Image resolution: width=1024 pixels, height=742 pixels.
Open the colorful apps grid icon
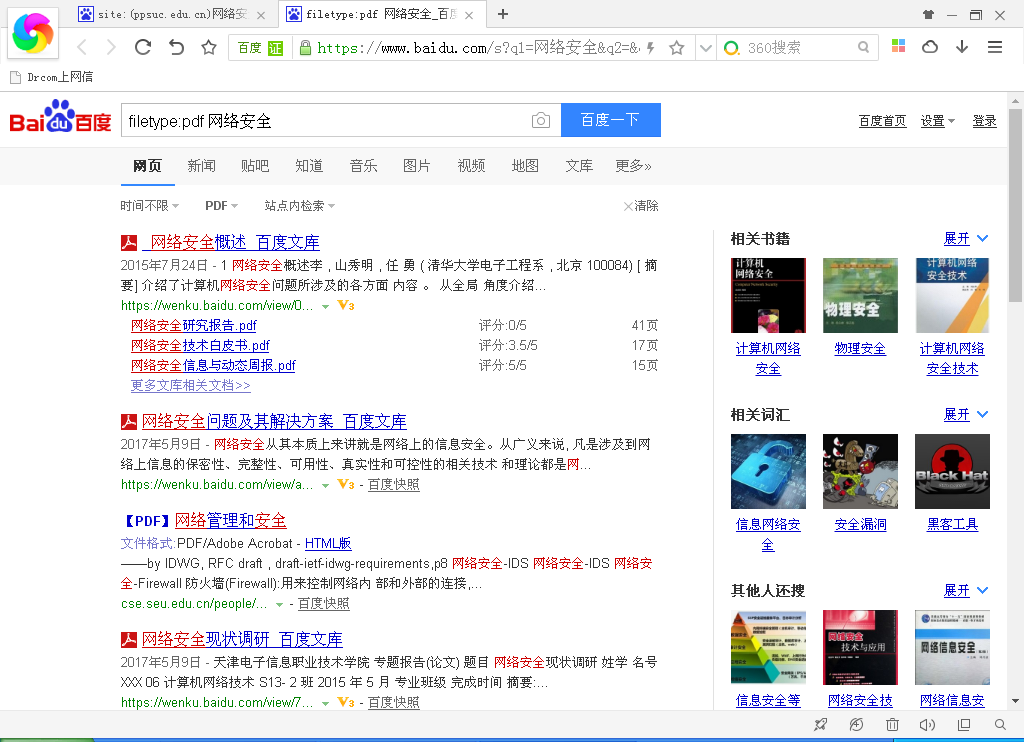click(899, 46)
